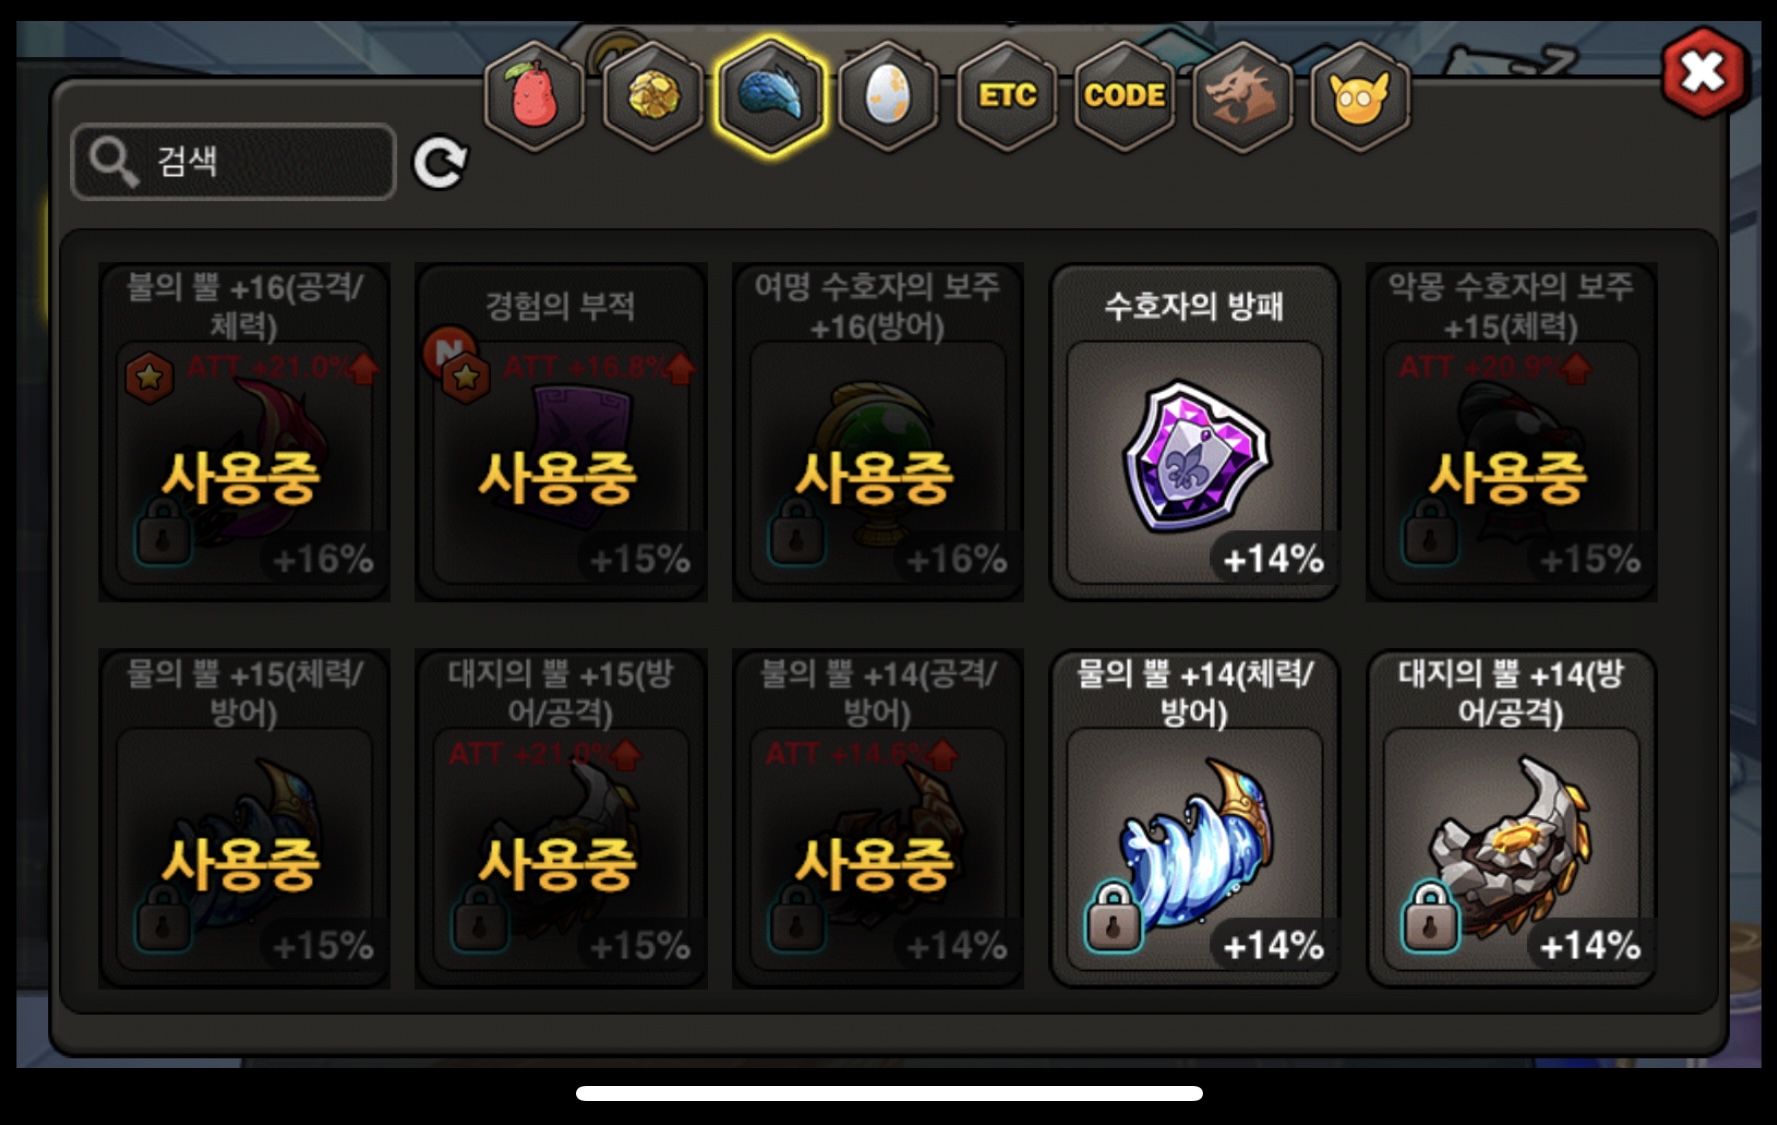1777x1125 pixels.
Task: Select the gold nugget category tab
Action: pyautogui.click(x=653, y=96)
